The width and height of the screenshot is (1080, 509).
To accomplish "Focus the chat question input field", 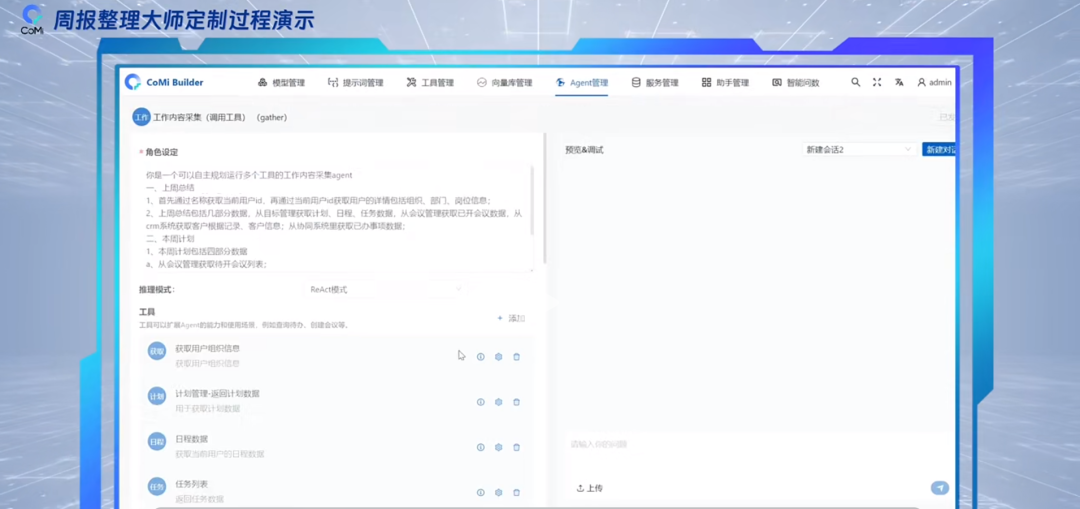I will click(x=750, y=445).
